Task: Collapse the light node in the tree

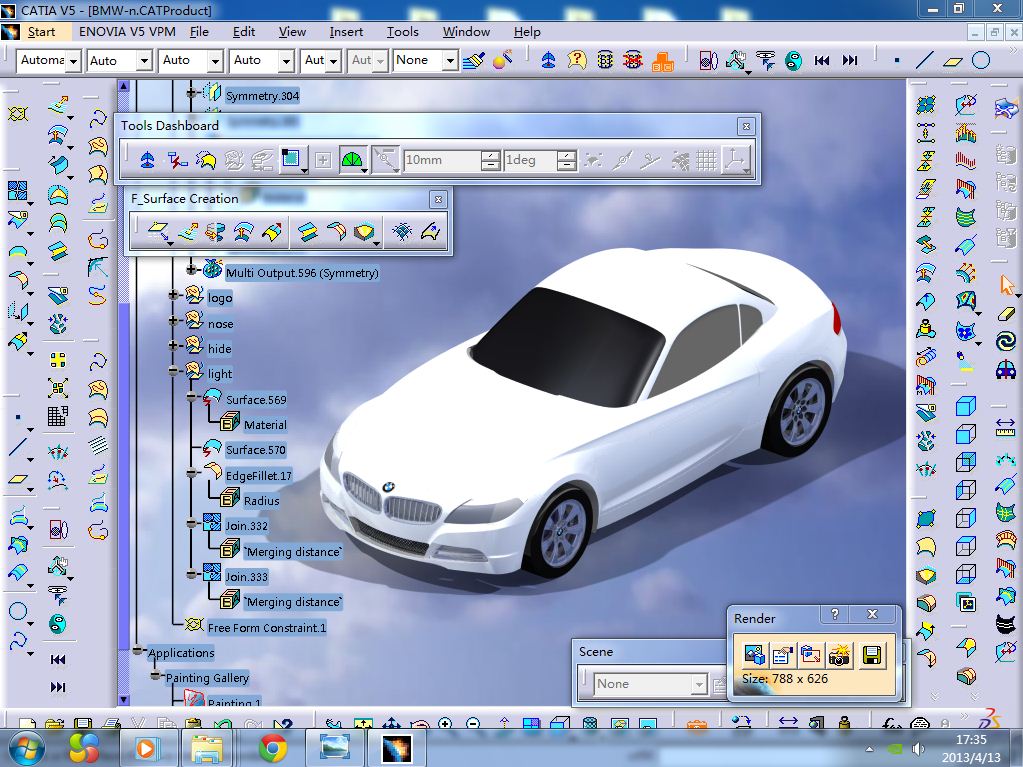Action: pos(174,371)
